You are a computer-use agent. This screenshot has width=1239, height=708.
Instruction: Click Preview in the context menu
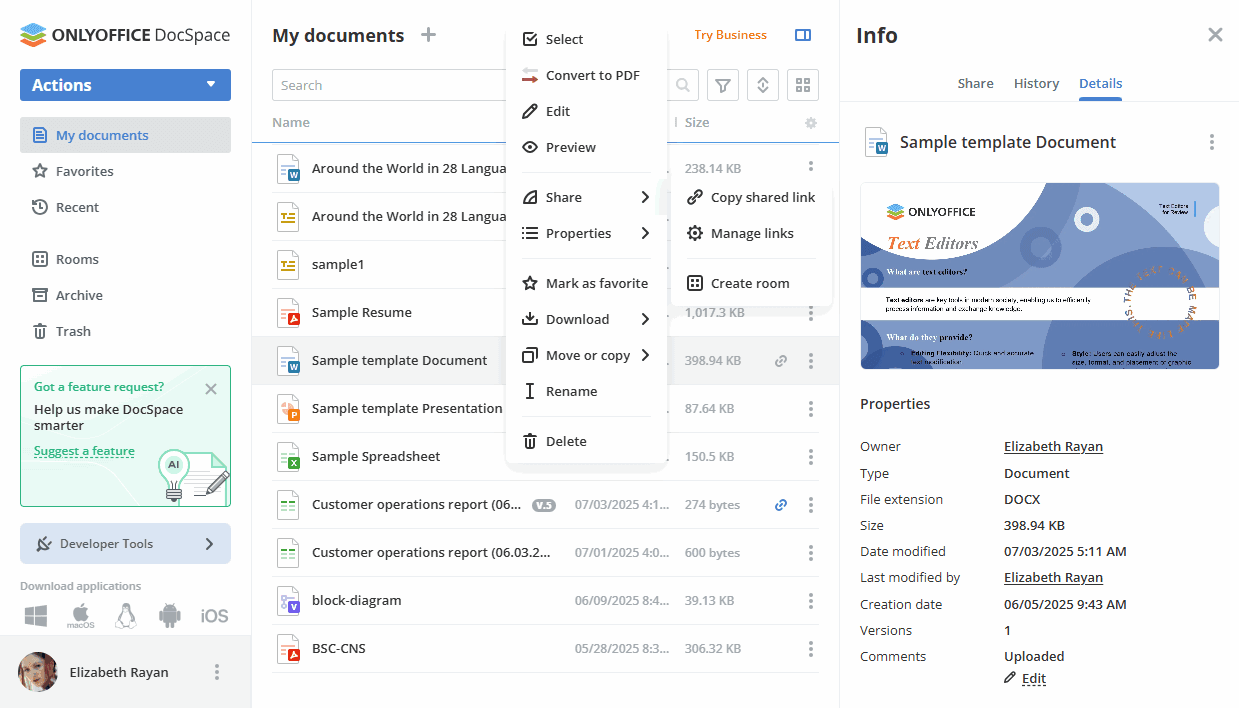tap(586, 147)
